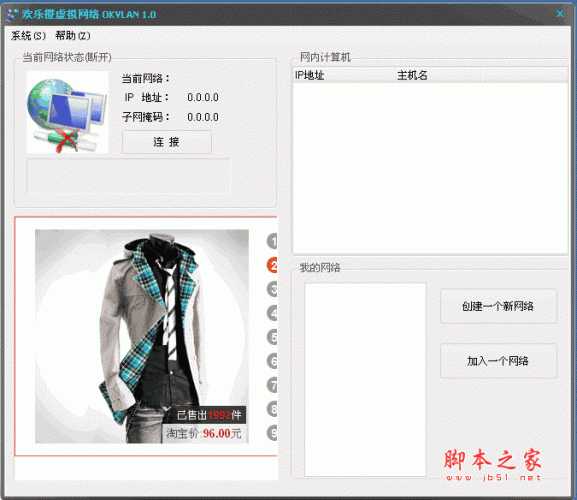Click the disconnected network globe icon

tap(67, 112)
